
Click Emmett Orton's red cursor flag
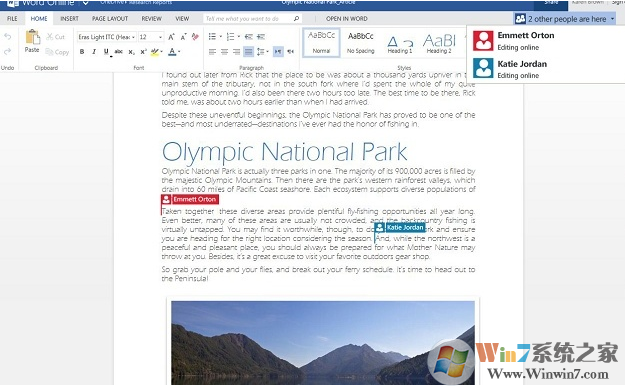tap(190, 199)
